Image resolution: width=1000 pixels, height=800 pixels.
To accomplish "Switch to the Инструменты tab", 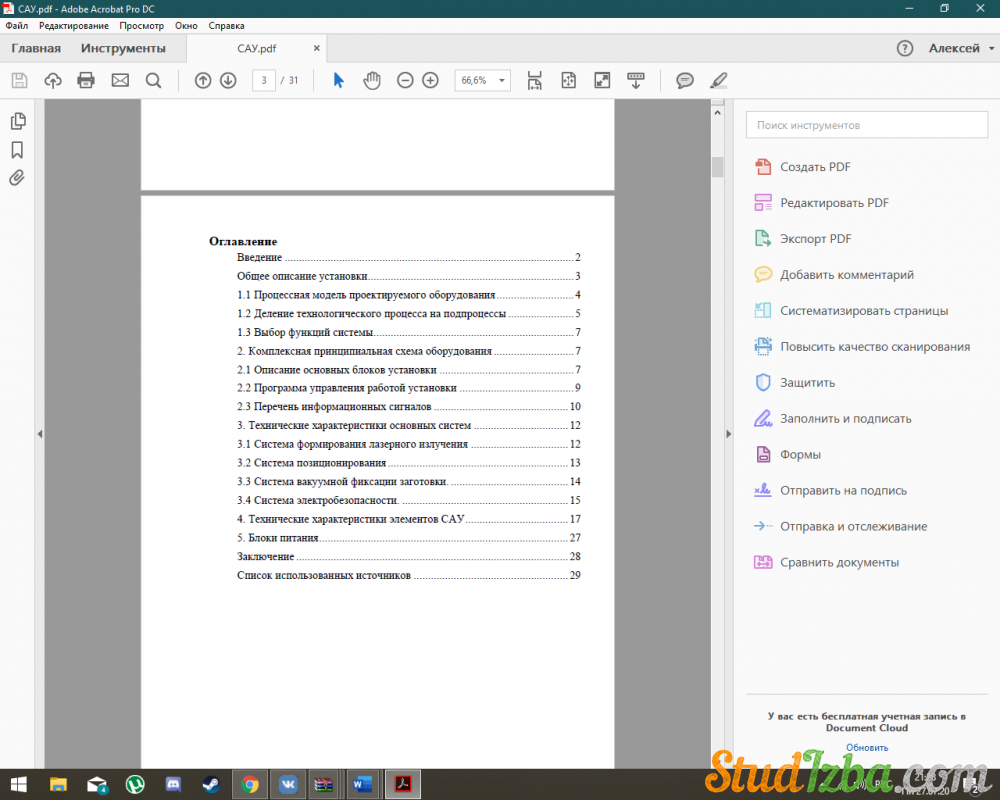I will [123, 48].
